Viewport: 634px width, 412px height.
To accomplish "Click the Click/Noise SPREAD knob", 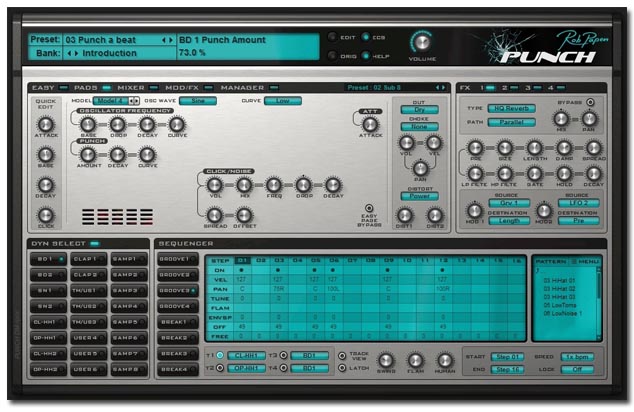I will click(214, 215).
